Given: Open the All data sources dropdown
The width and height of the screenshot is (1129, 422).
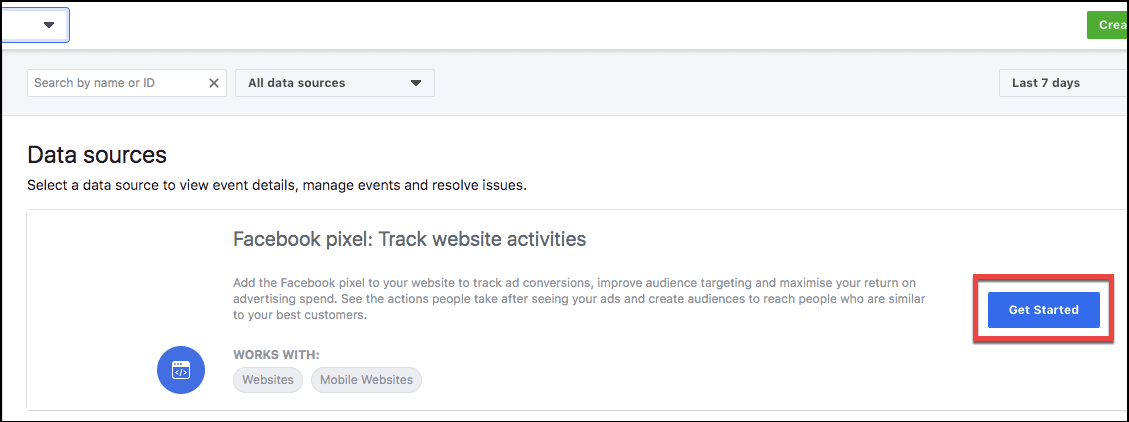Looking at the screenshot, I should [x=335, y=83].
